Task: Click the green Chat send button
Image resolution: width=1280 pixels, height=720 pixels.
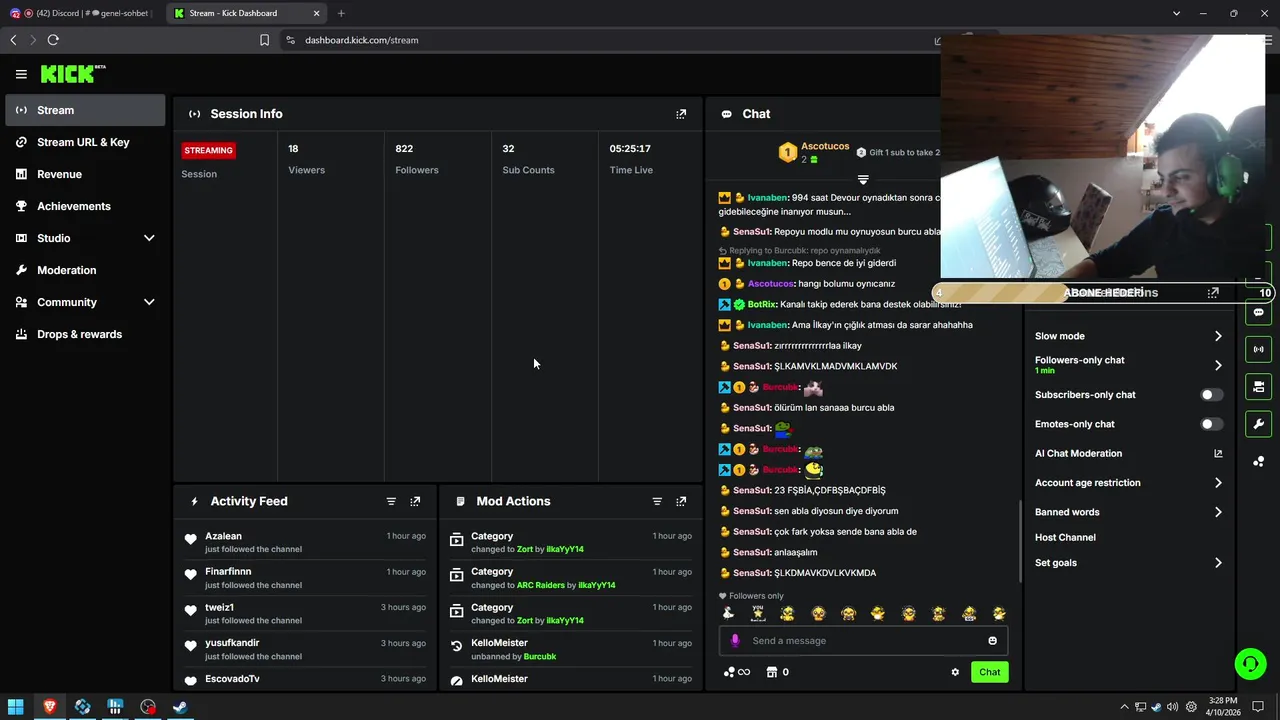Action: 989,672
